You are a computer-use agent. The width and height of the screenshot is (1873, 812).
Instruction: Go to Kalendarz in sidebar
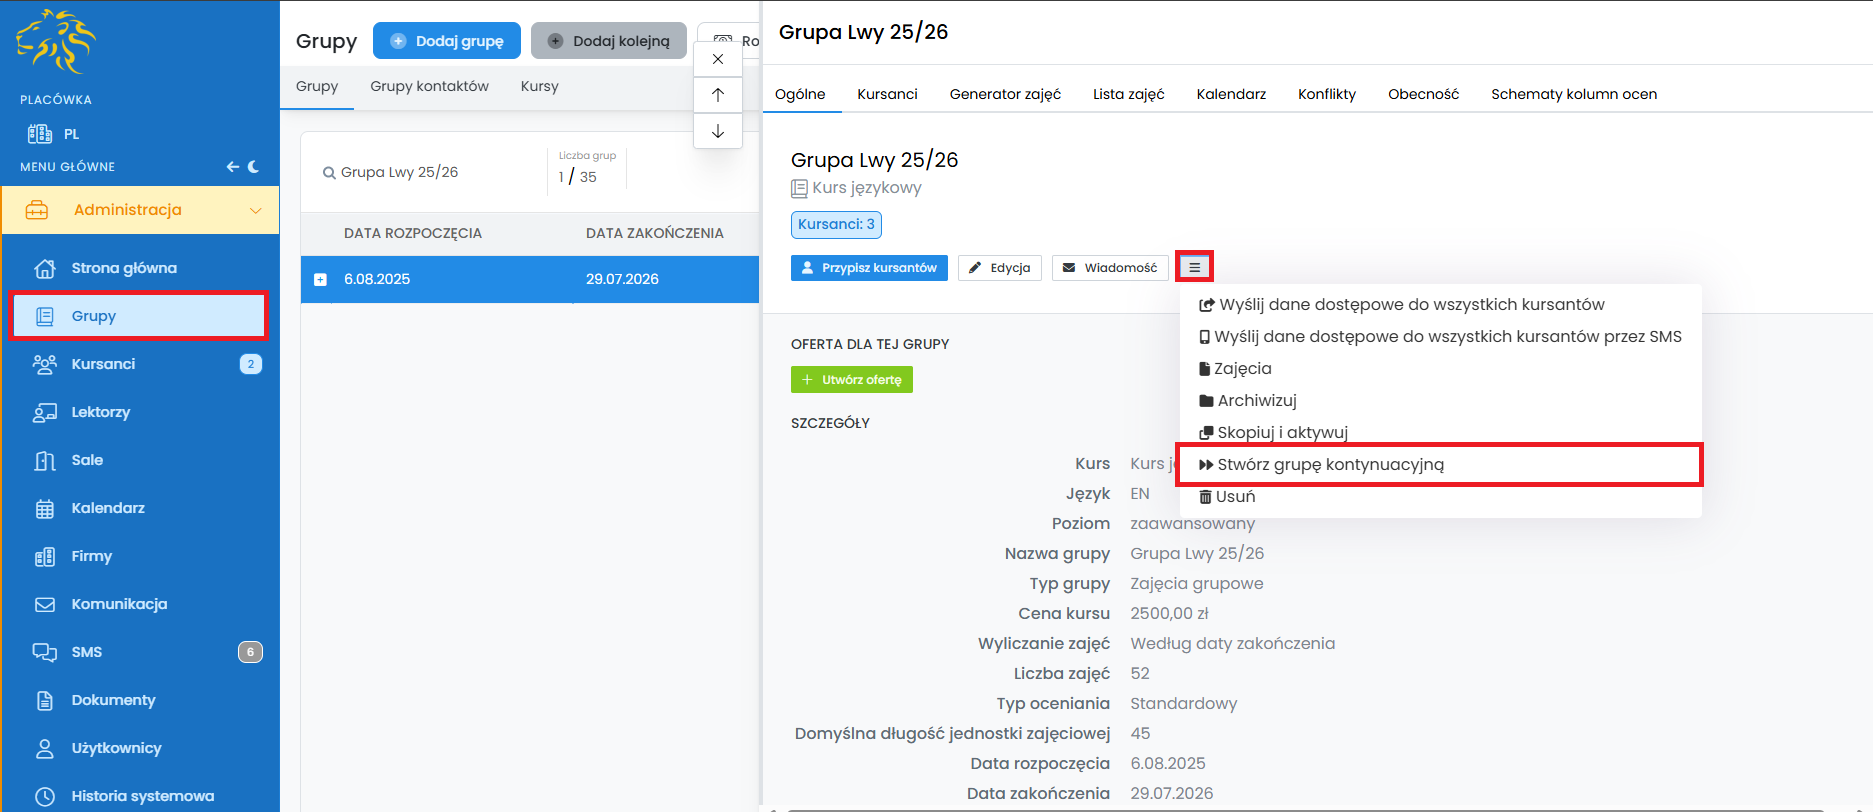coord(107,508)
